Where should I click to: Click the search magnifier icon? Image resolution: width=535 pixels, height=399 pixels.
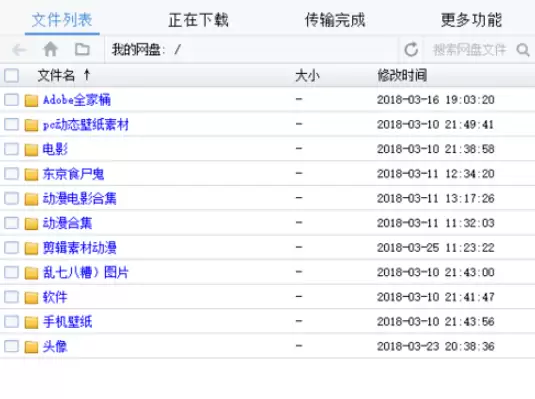(523, 50)
